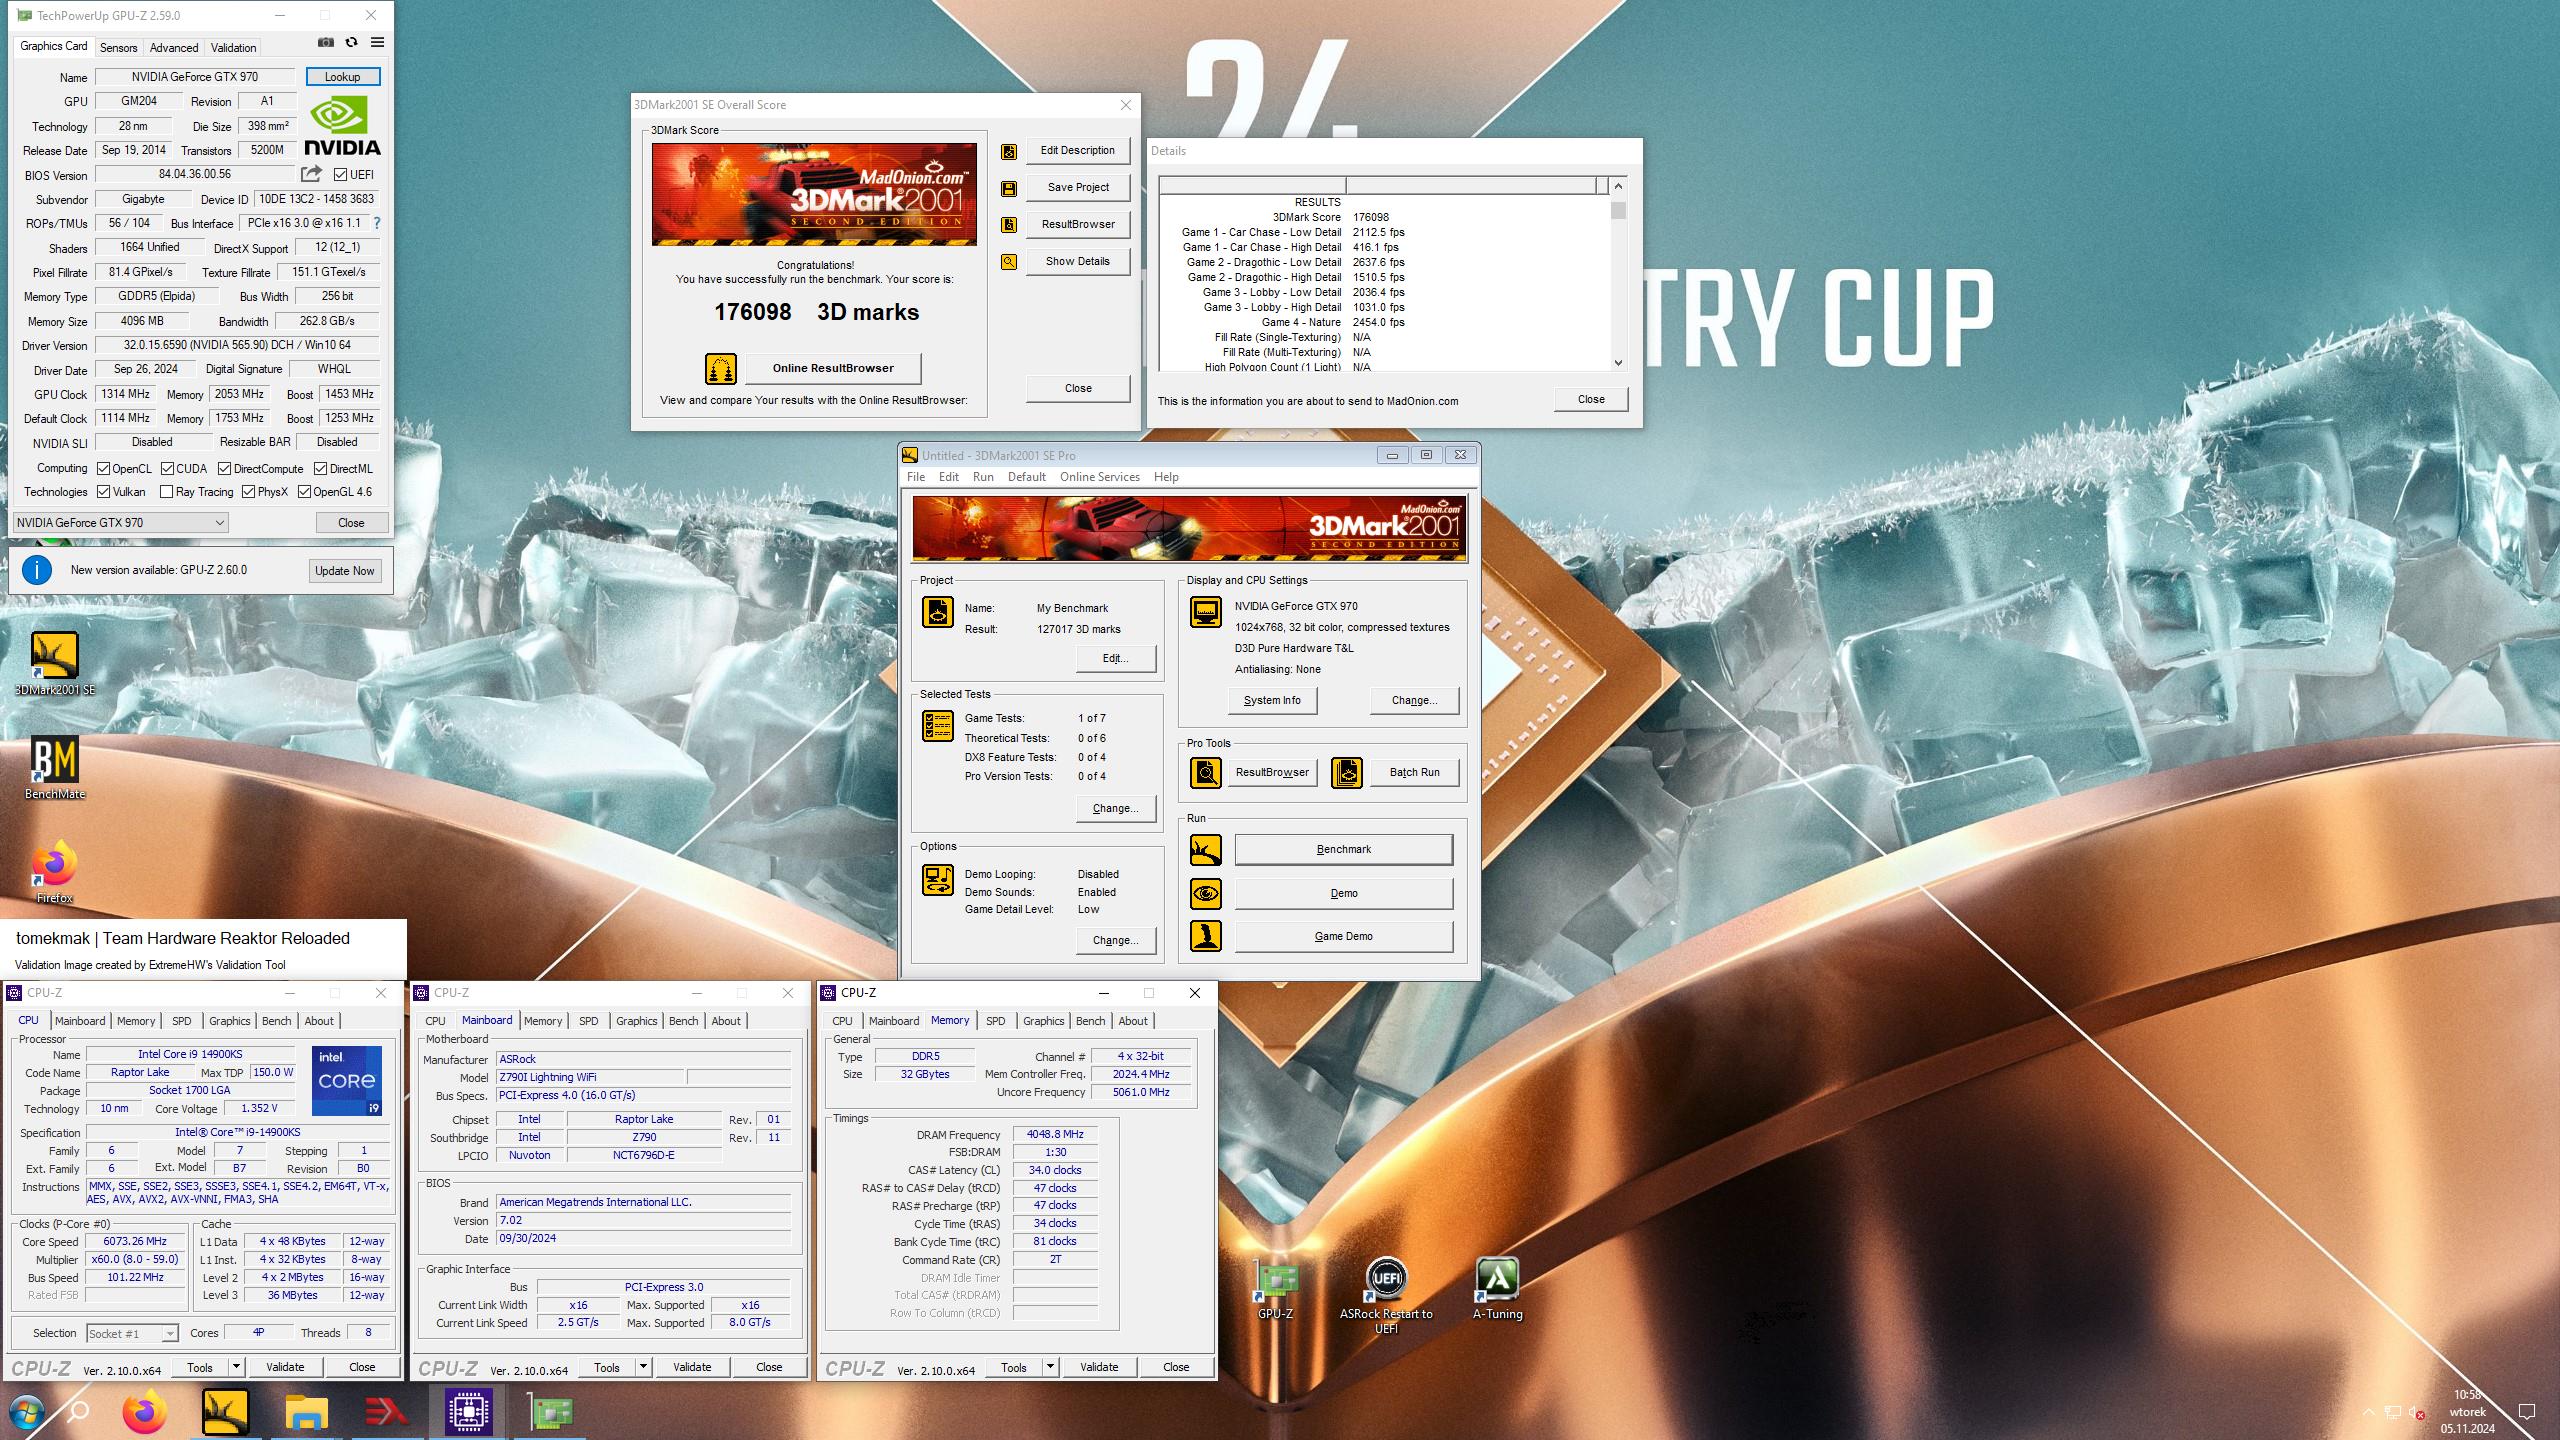This screenshot has height=1440, width=2560.
Task: Click the Windows Start orb
Action: pyautogui.click(x=27, y=1412)
